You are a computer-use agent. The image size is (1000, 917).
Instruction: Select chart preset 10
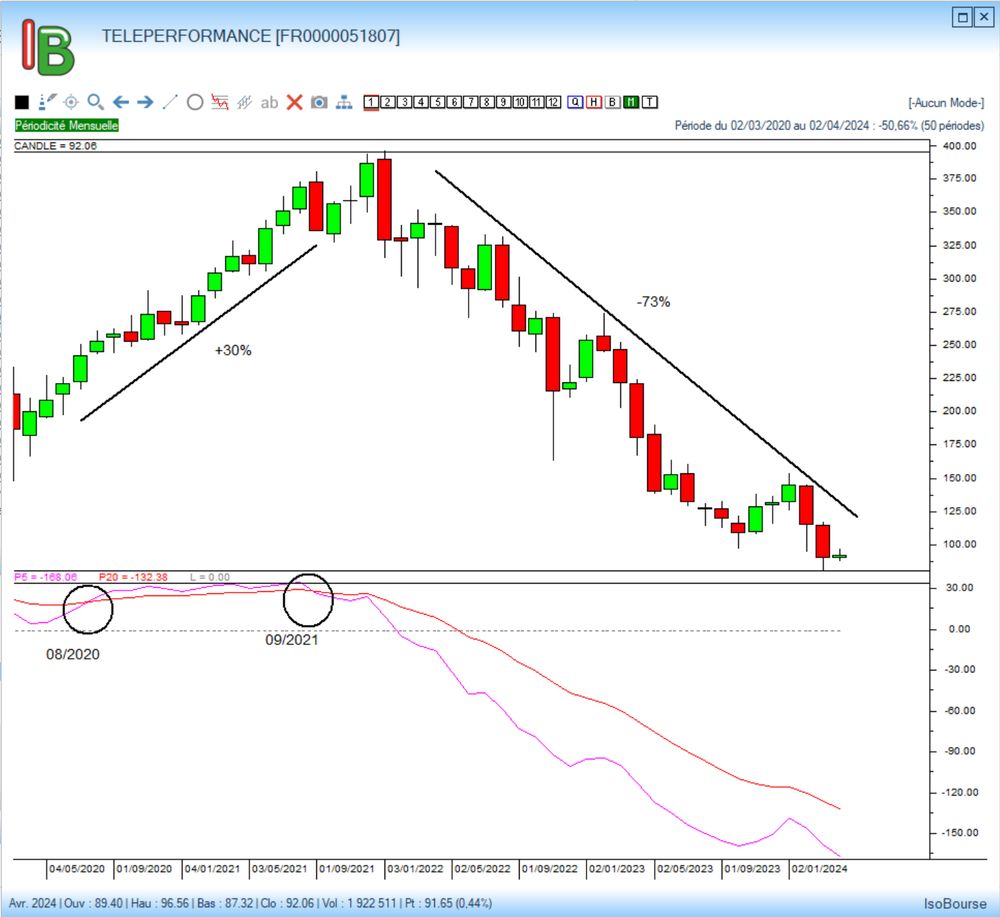520,102
